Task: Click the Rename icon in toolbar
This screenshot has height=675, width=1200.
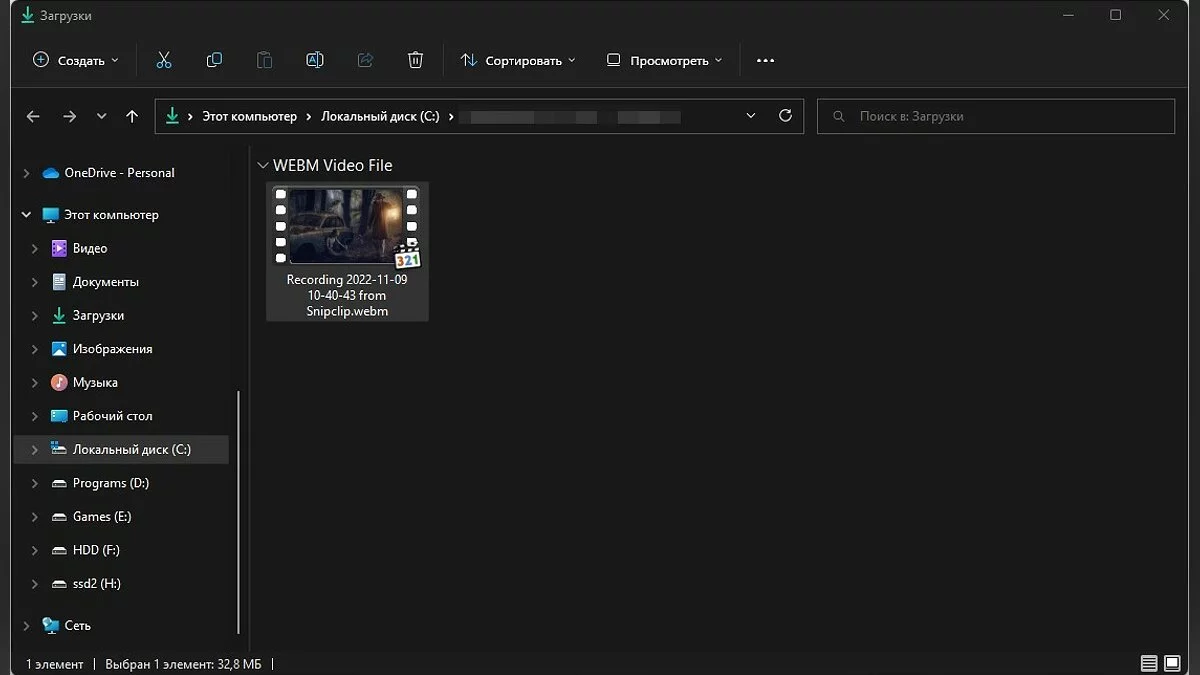Action: [314, 60]
